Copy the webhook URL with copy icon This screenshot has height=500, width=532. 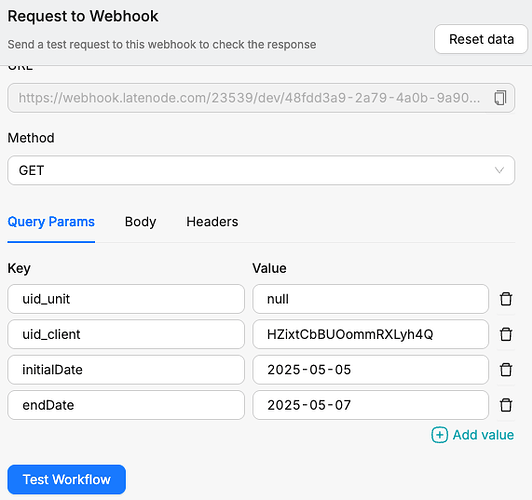(500, 98)
